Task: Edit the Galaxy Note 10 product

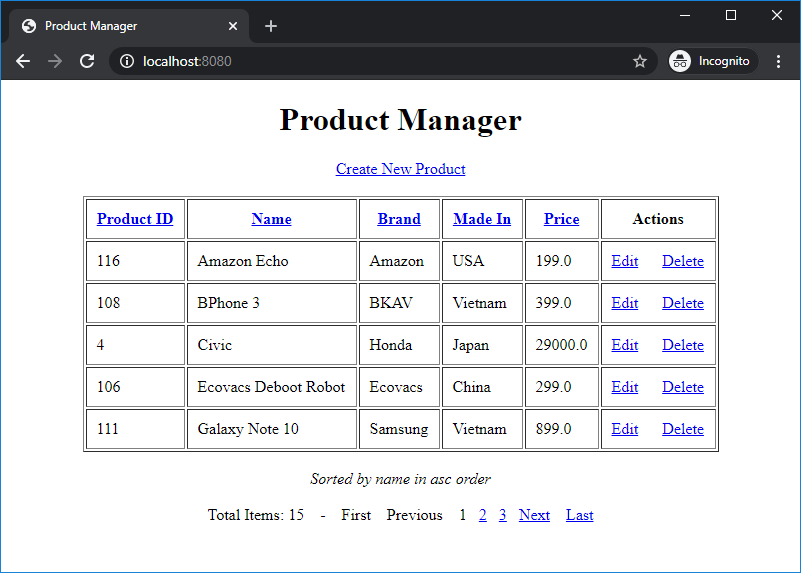Action: click(x=625, y=429)
